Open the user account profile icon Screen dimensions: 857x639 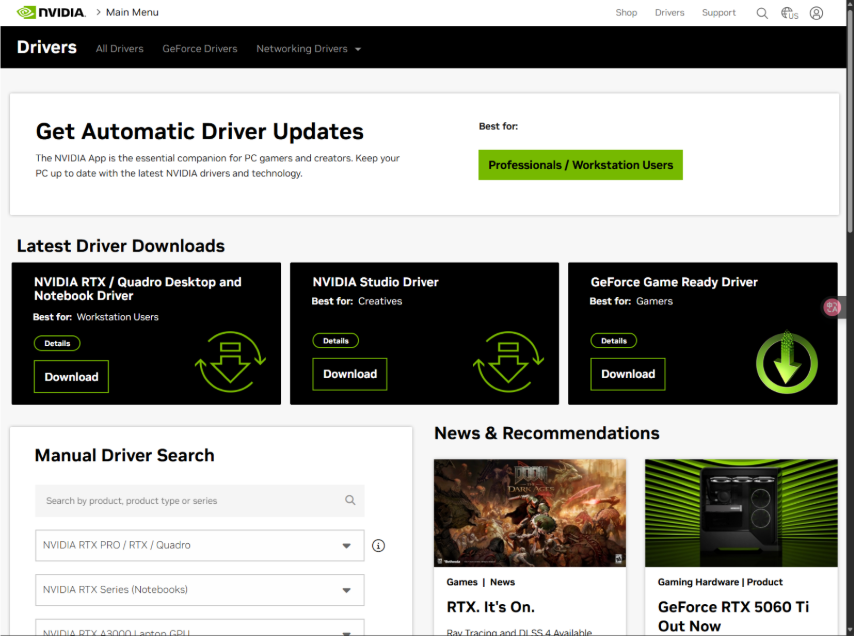pyautogui.click(x=816, y=12)
